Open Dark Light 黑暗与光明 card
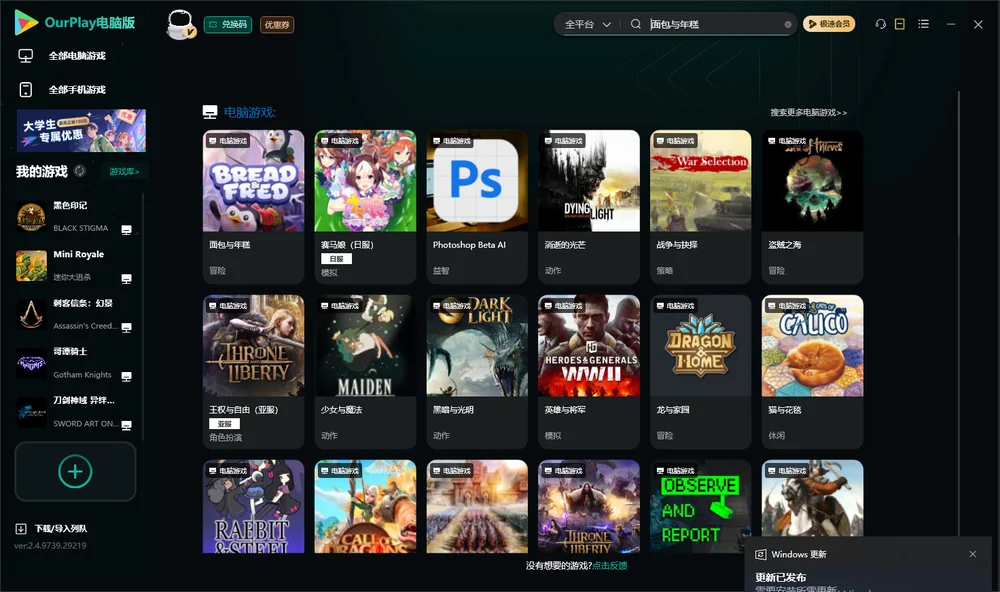Viewport: 1000px width, 592px height. tap(477, 372)
